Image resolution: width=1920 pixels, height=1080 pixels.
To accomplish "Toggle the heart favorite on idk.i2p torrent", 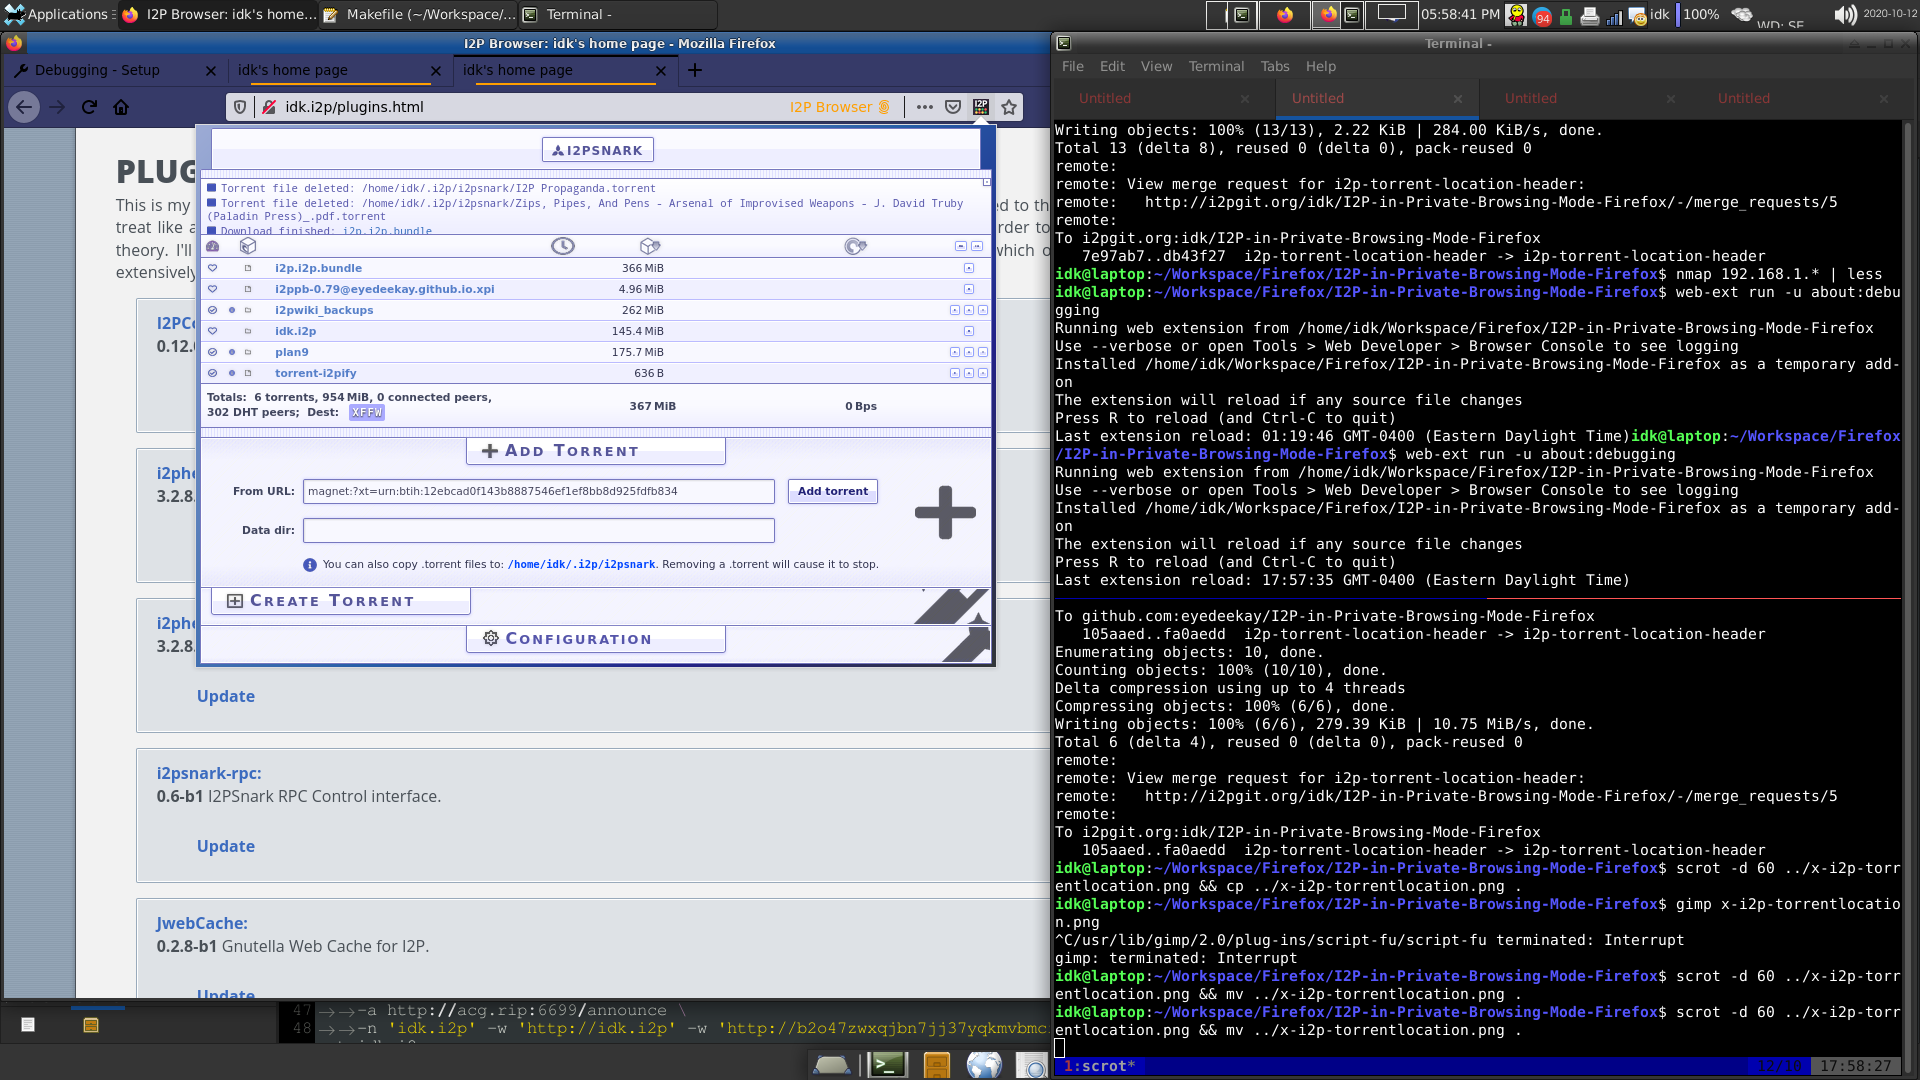I will coord(211,331).
